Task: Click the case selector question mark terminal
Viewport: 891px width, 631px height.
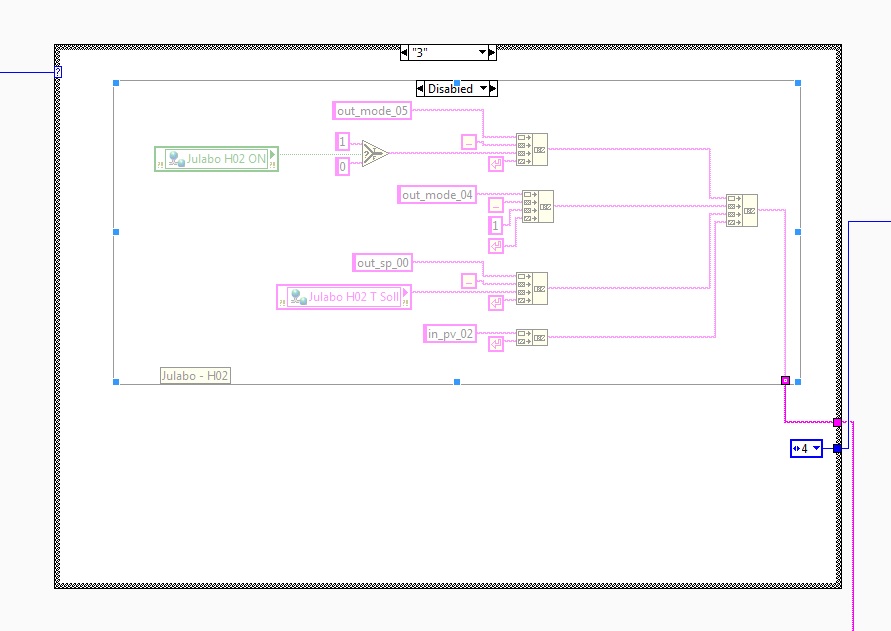Action: (x=58, y=72)
